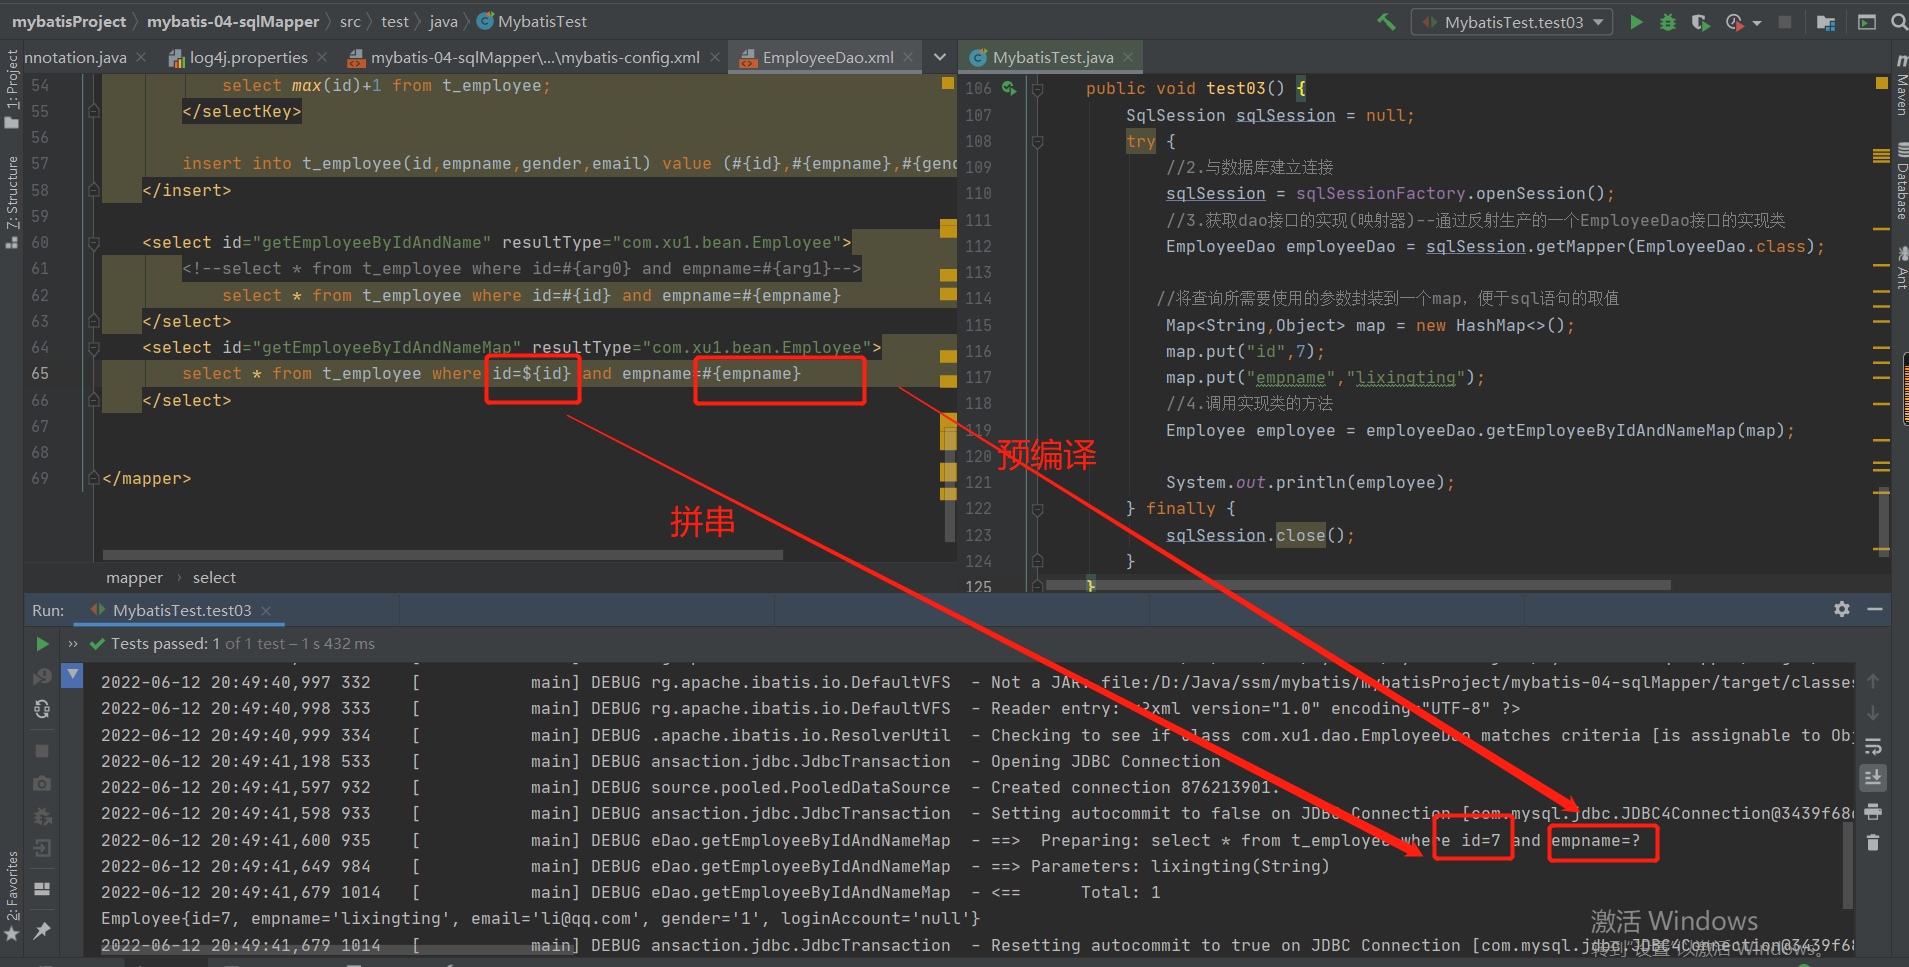The width and height of the screenshot is (1909, 967).
Task: Collapse the select getEmployeeByIdAndNameMap fold marker at line 64
Action: (93, 347)
